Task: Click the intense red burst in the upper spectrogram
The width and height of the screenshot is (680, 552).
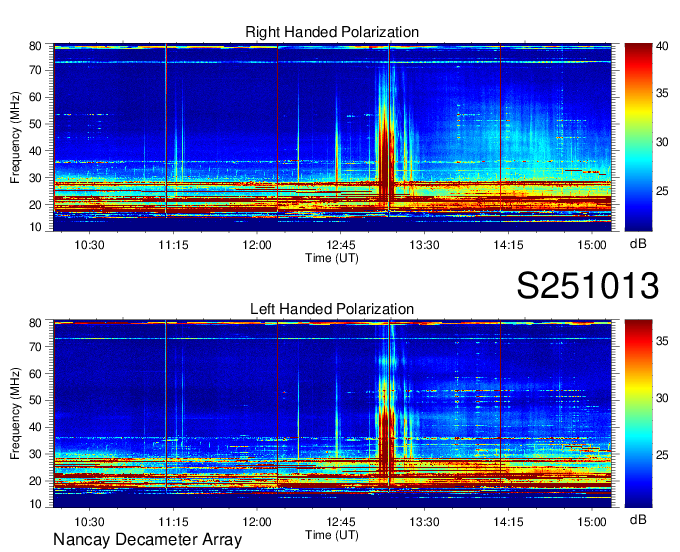Action: 383,150
